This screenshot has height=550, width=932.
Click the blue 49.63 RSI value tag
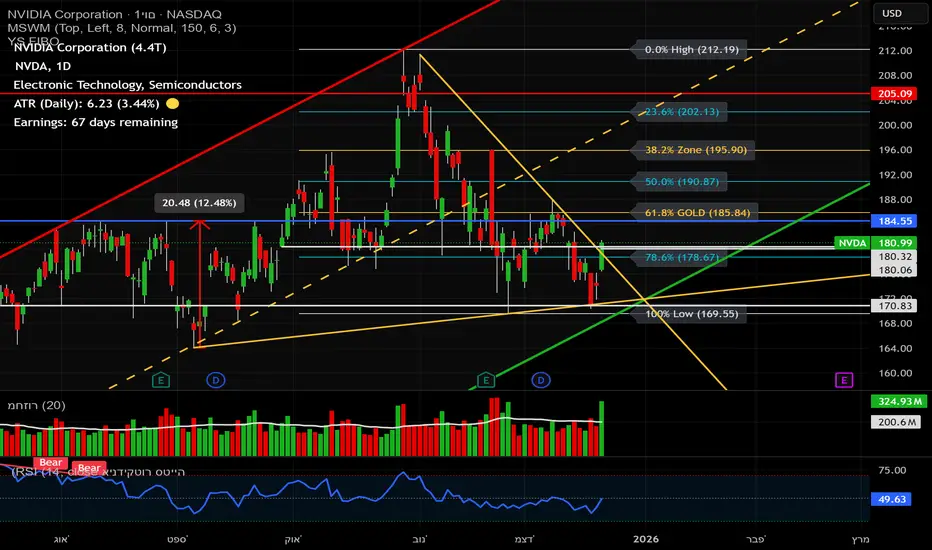tap(891, 499)
